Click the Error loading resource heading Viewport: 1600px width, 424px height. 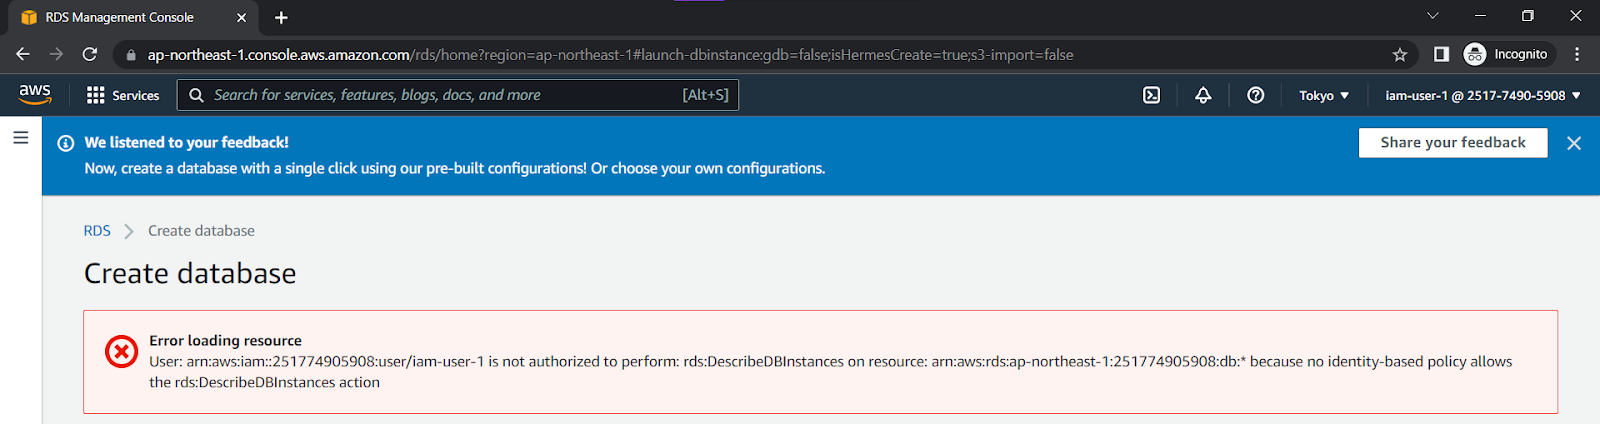[x=225, y=340]
